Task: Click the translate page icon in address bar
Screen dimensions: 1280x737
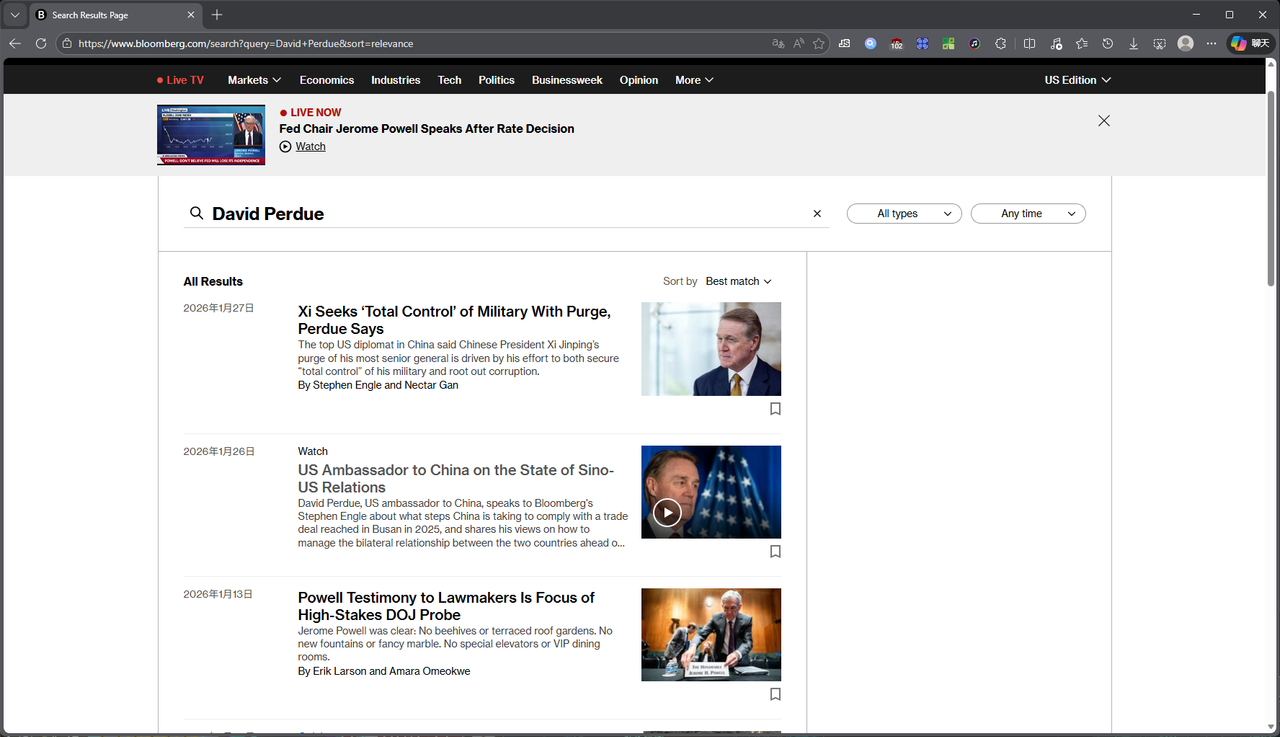Action: coord(779,43)
